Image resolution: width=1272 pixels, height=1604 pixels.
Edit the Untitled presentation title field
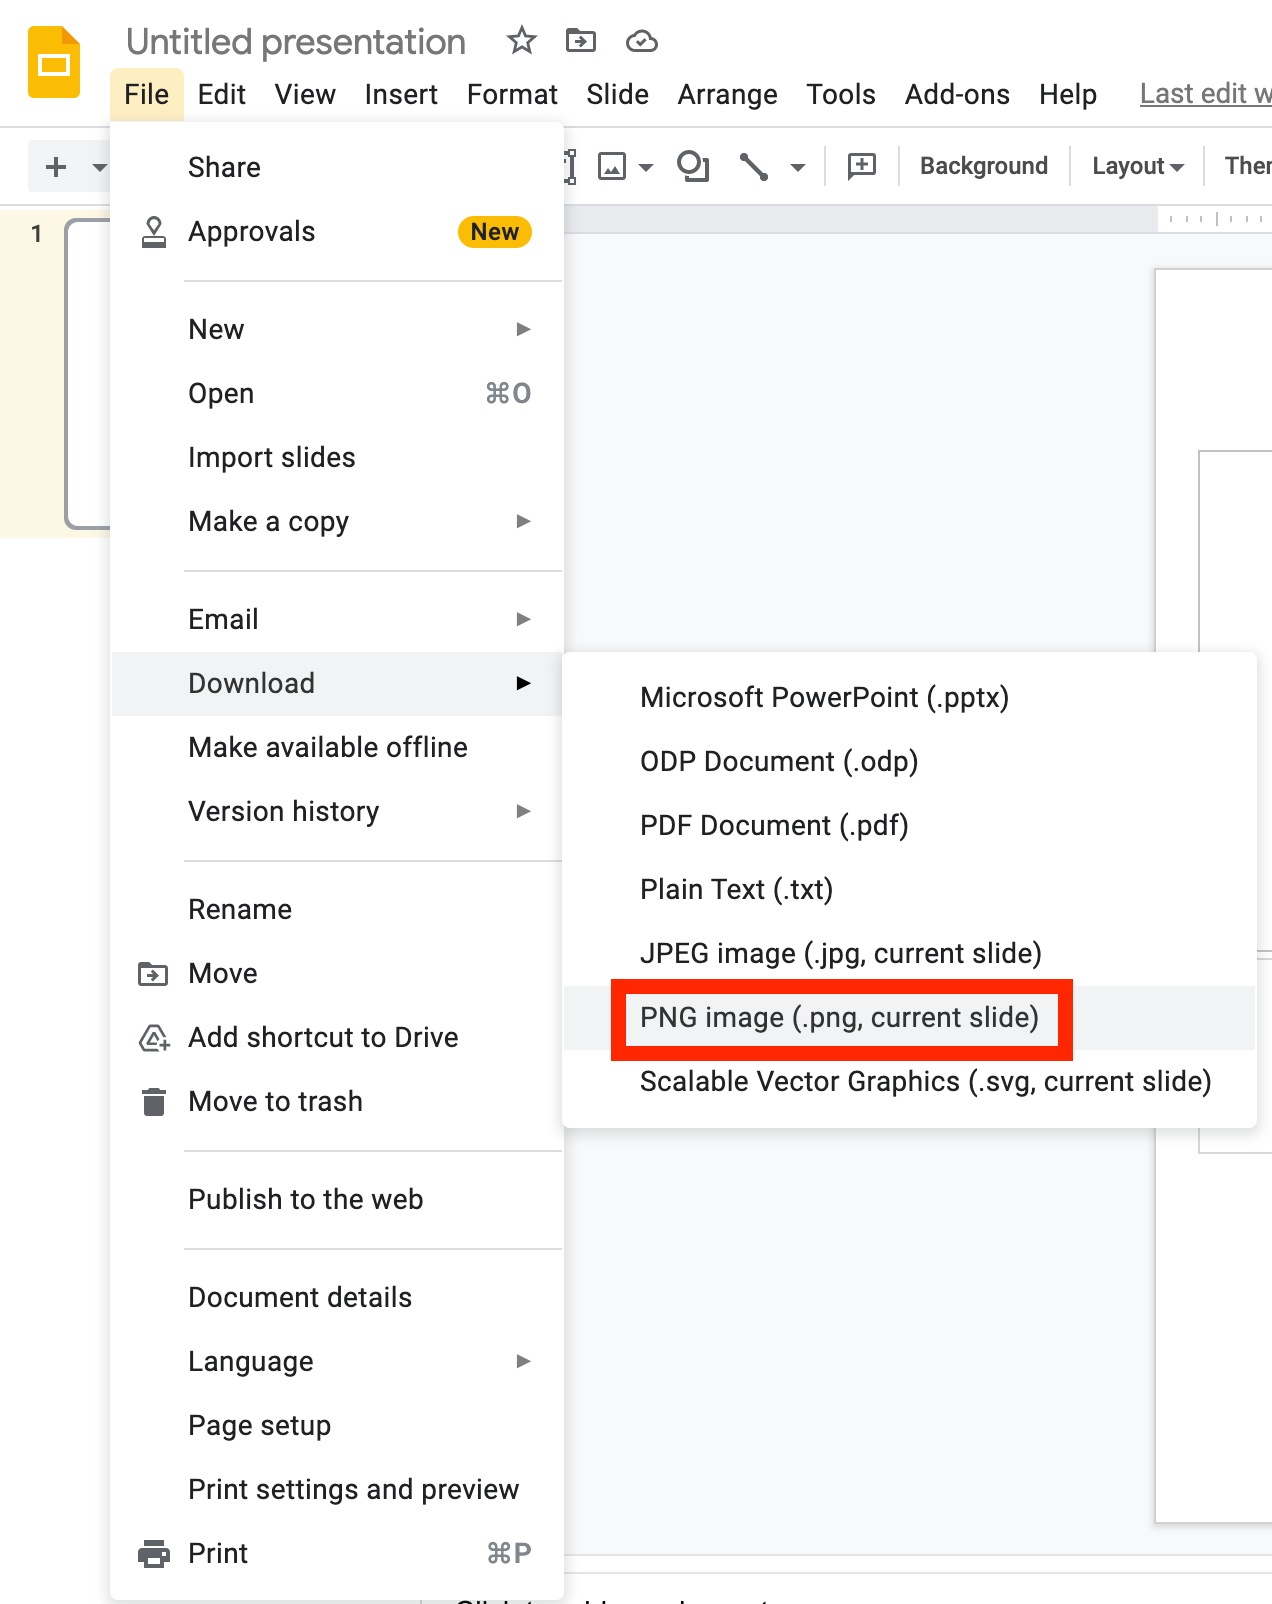296,42
